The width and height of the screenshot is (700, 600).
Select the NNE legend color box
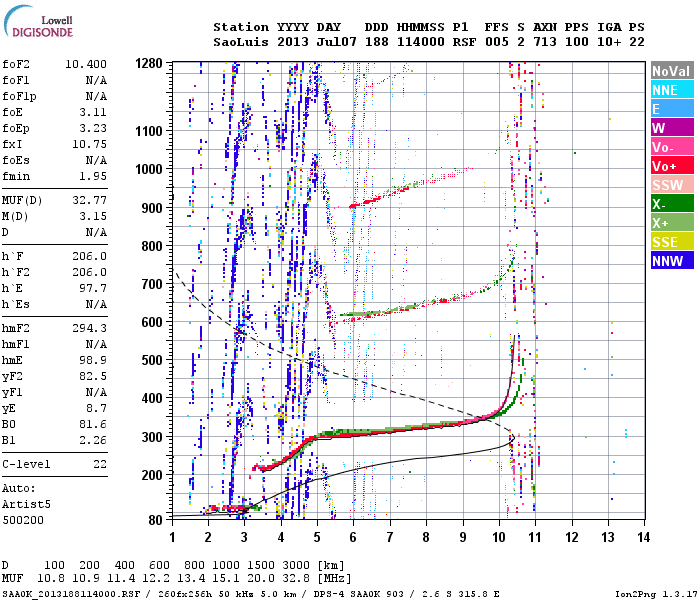point(672,90)
